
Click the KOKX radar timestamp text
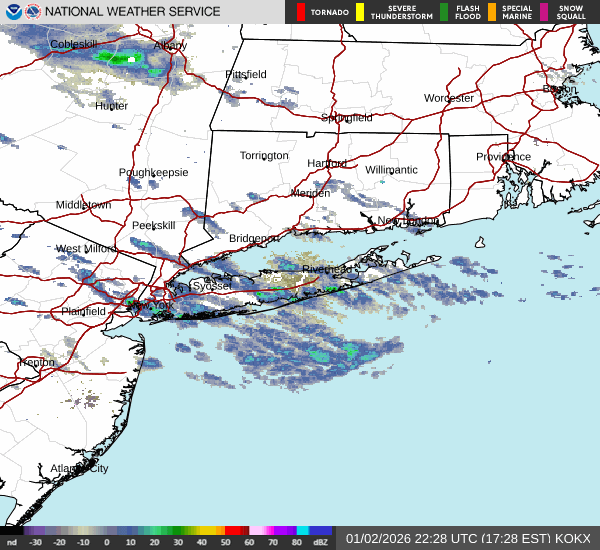coord(468,538)
